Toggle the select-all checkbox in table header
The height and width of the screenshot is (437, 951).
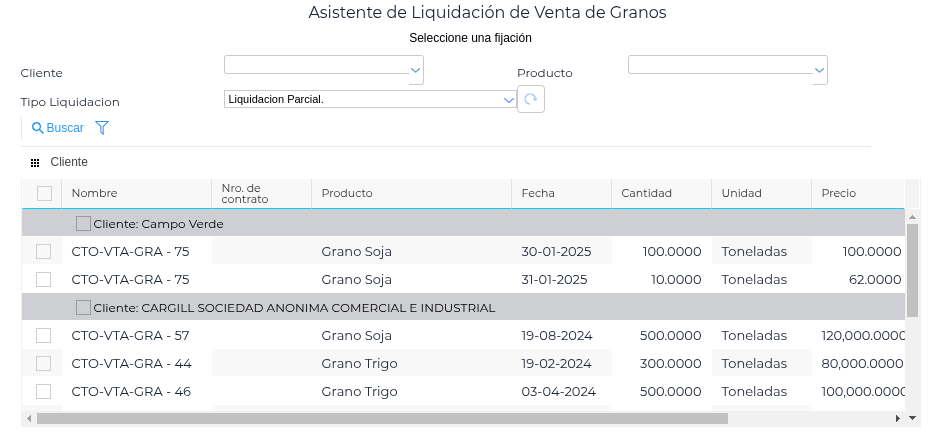[x=44, y=193]
